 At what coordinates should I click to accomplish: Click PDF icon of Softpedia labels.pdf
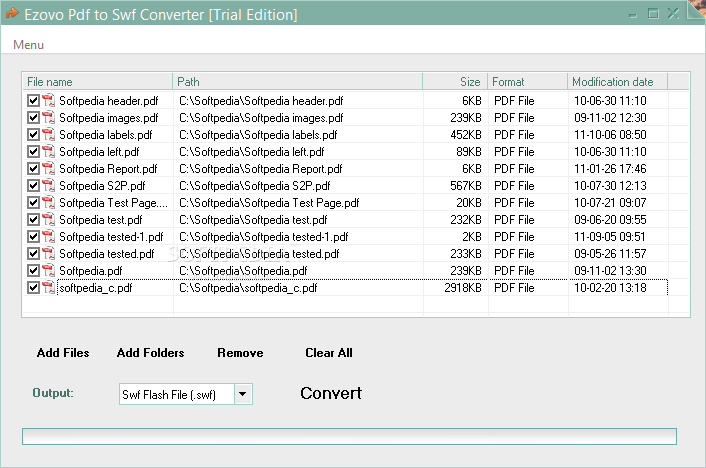pyautogui.click(x=48, y=135)
